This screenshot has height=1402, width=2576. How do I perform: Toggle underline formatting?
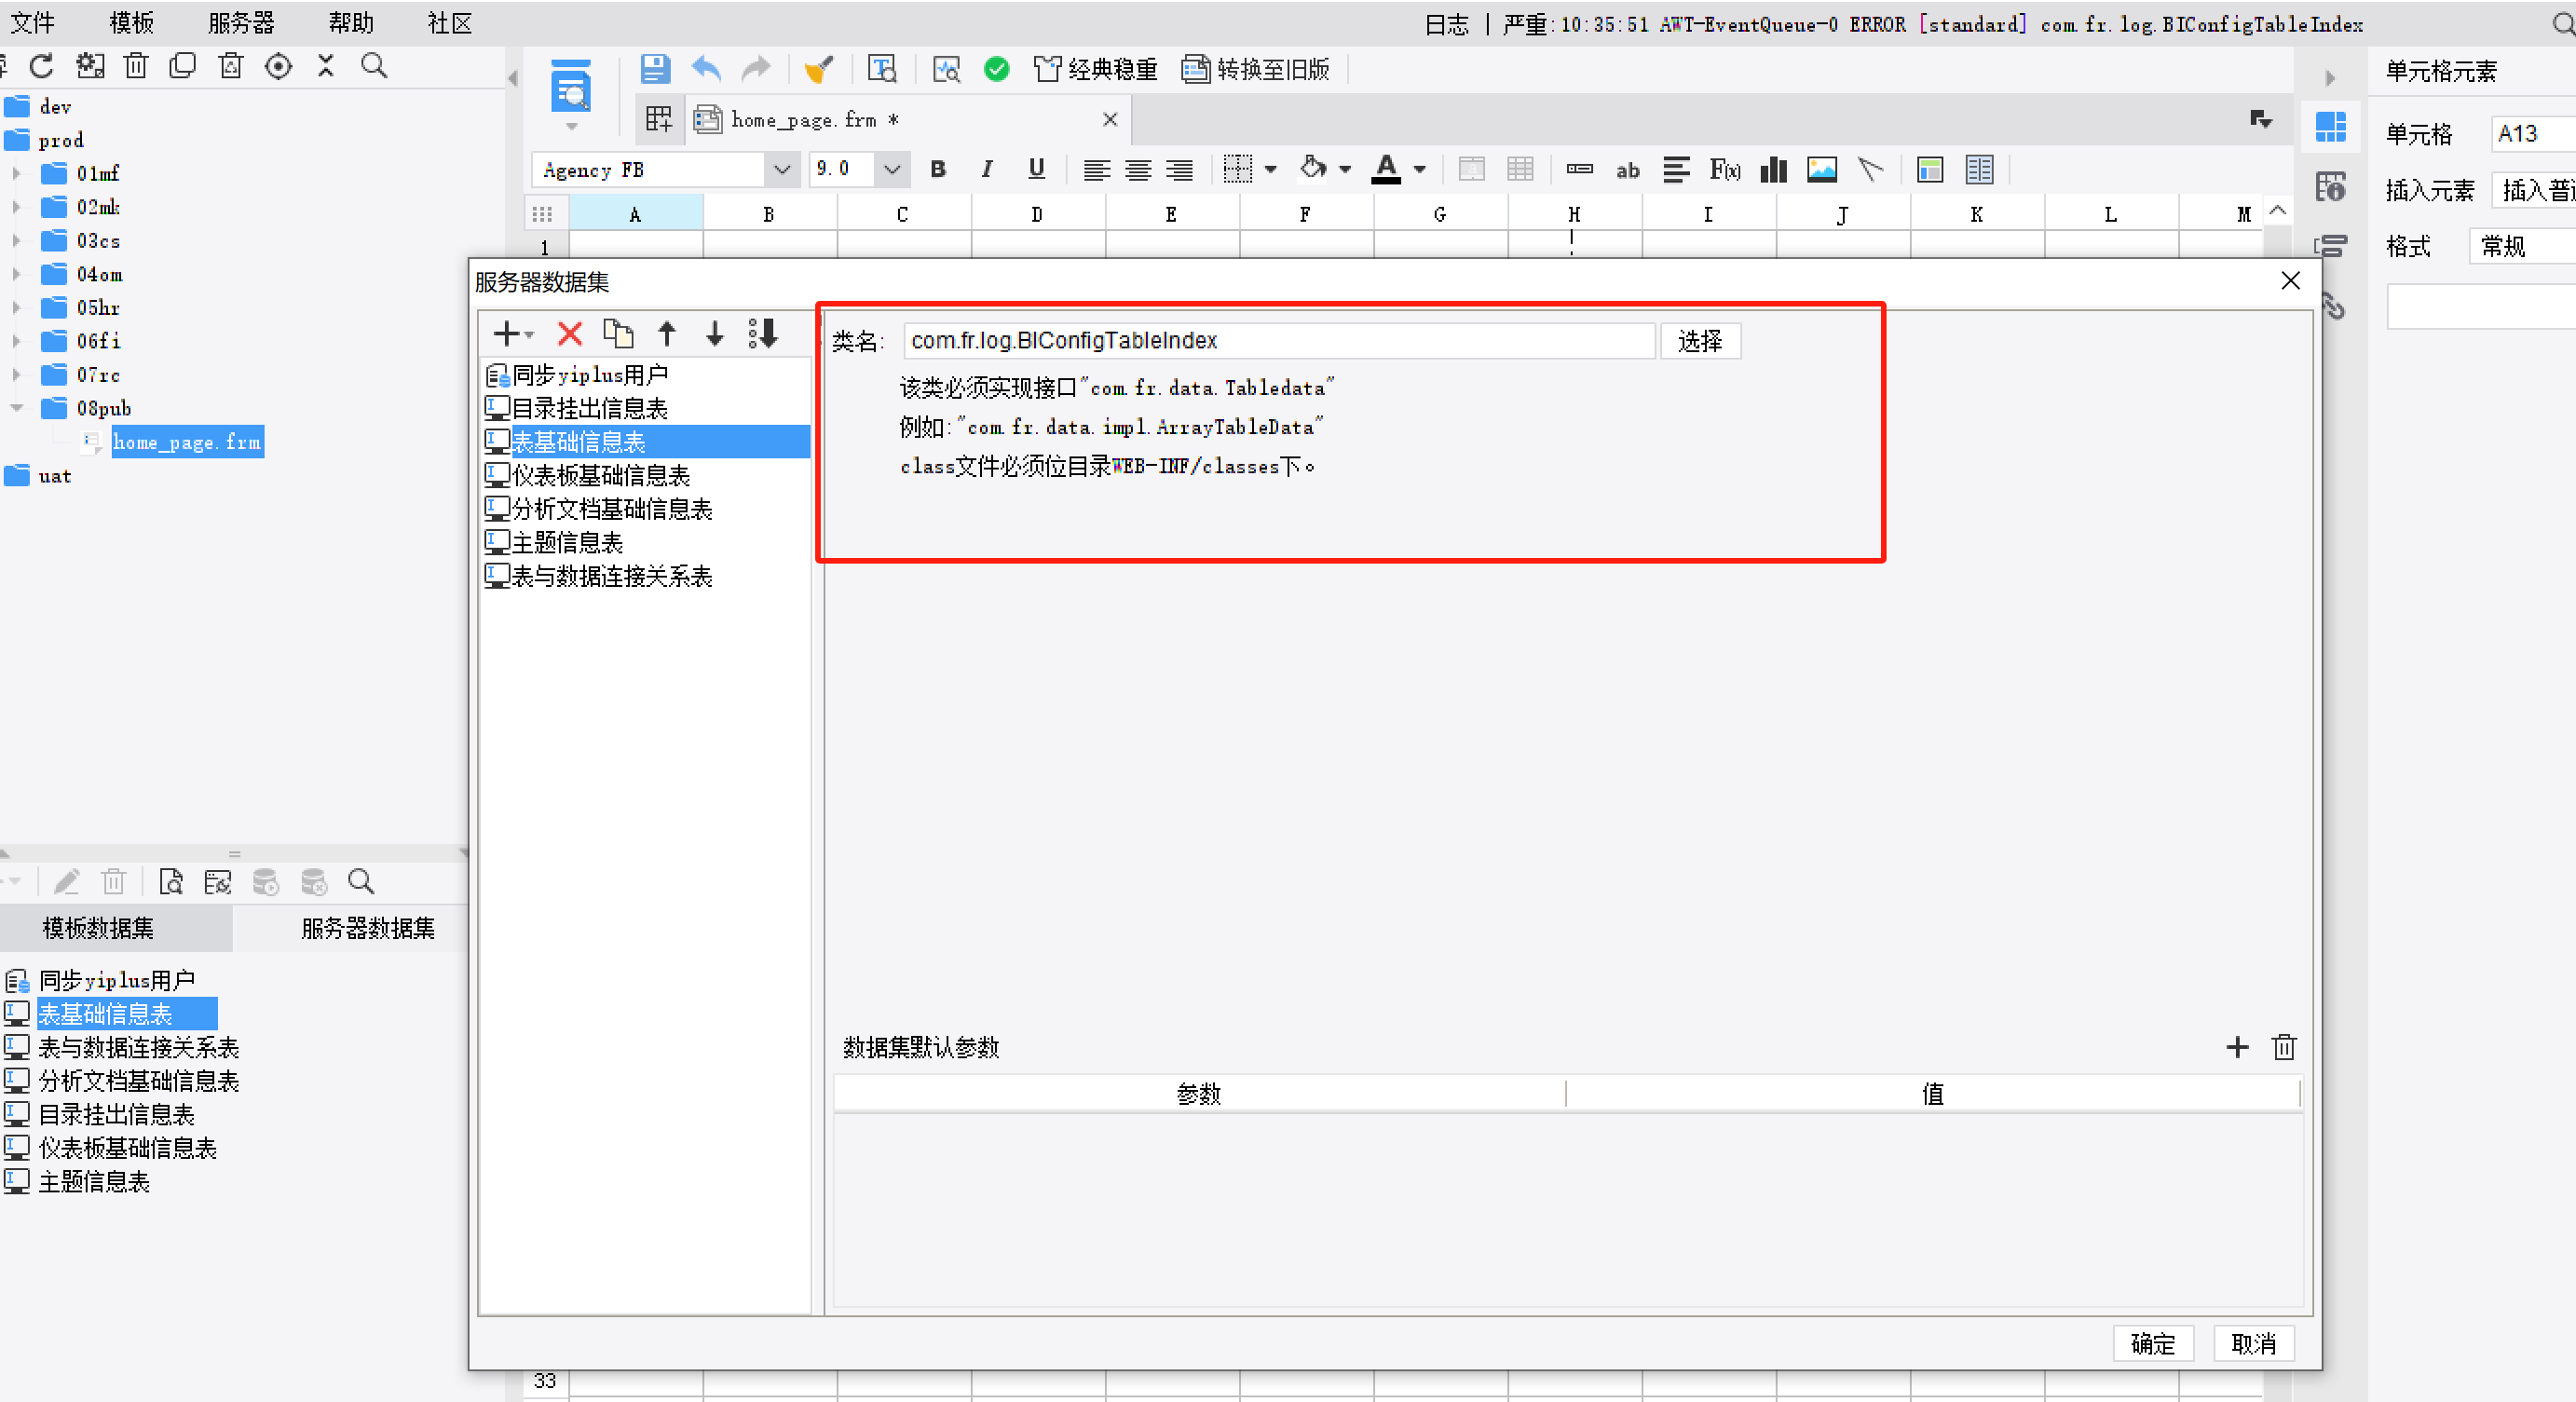tap(1036, 169)
